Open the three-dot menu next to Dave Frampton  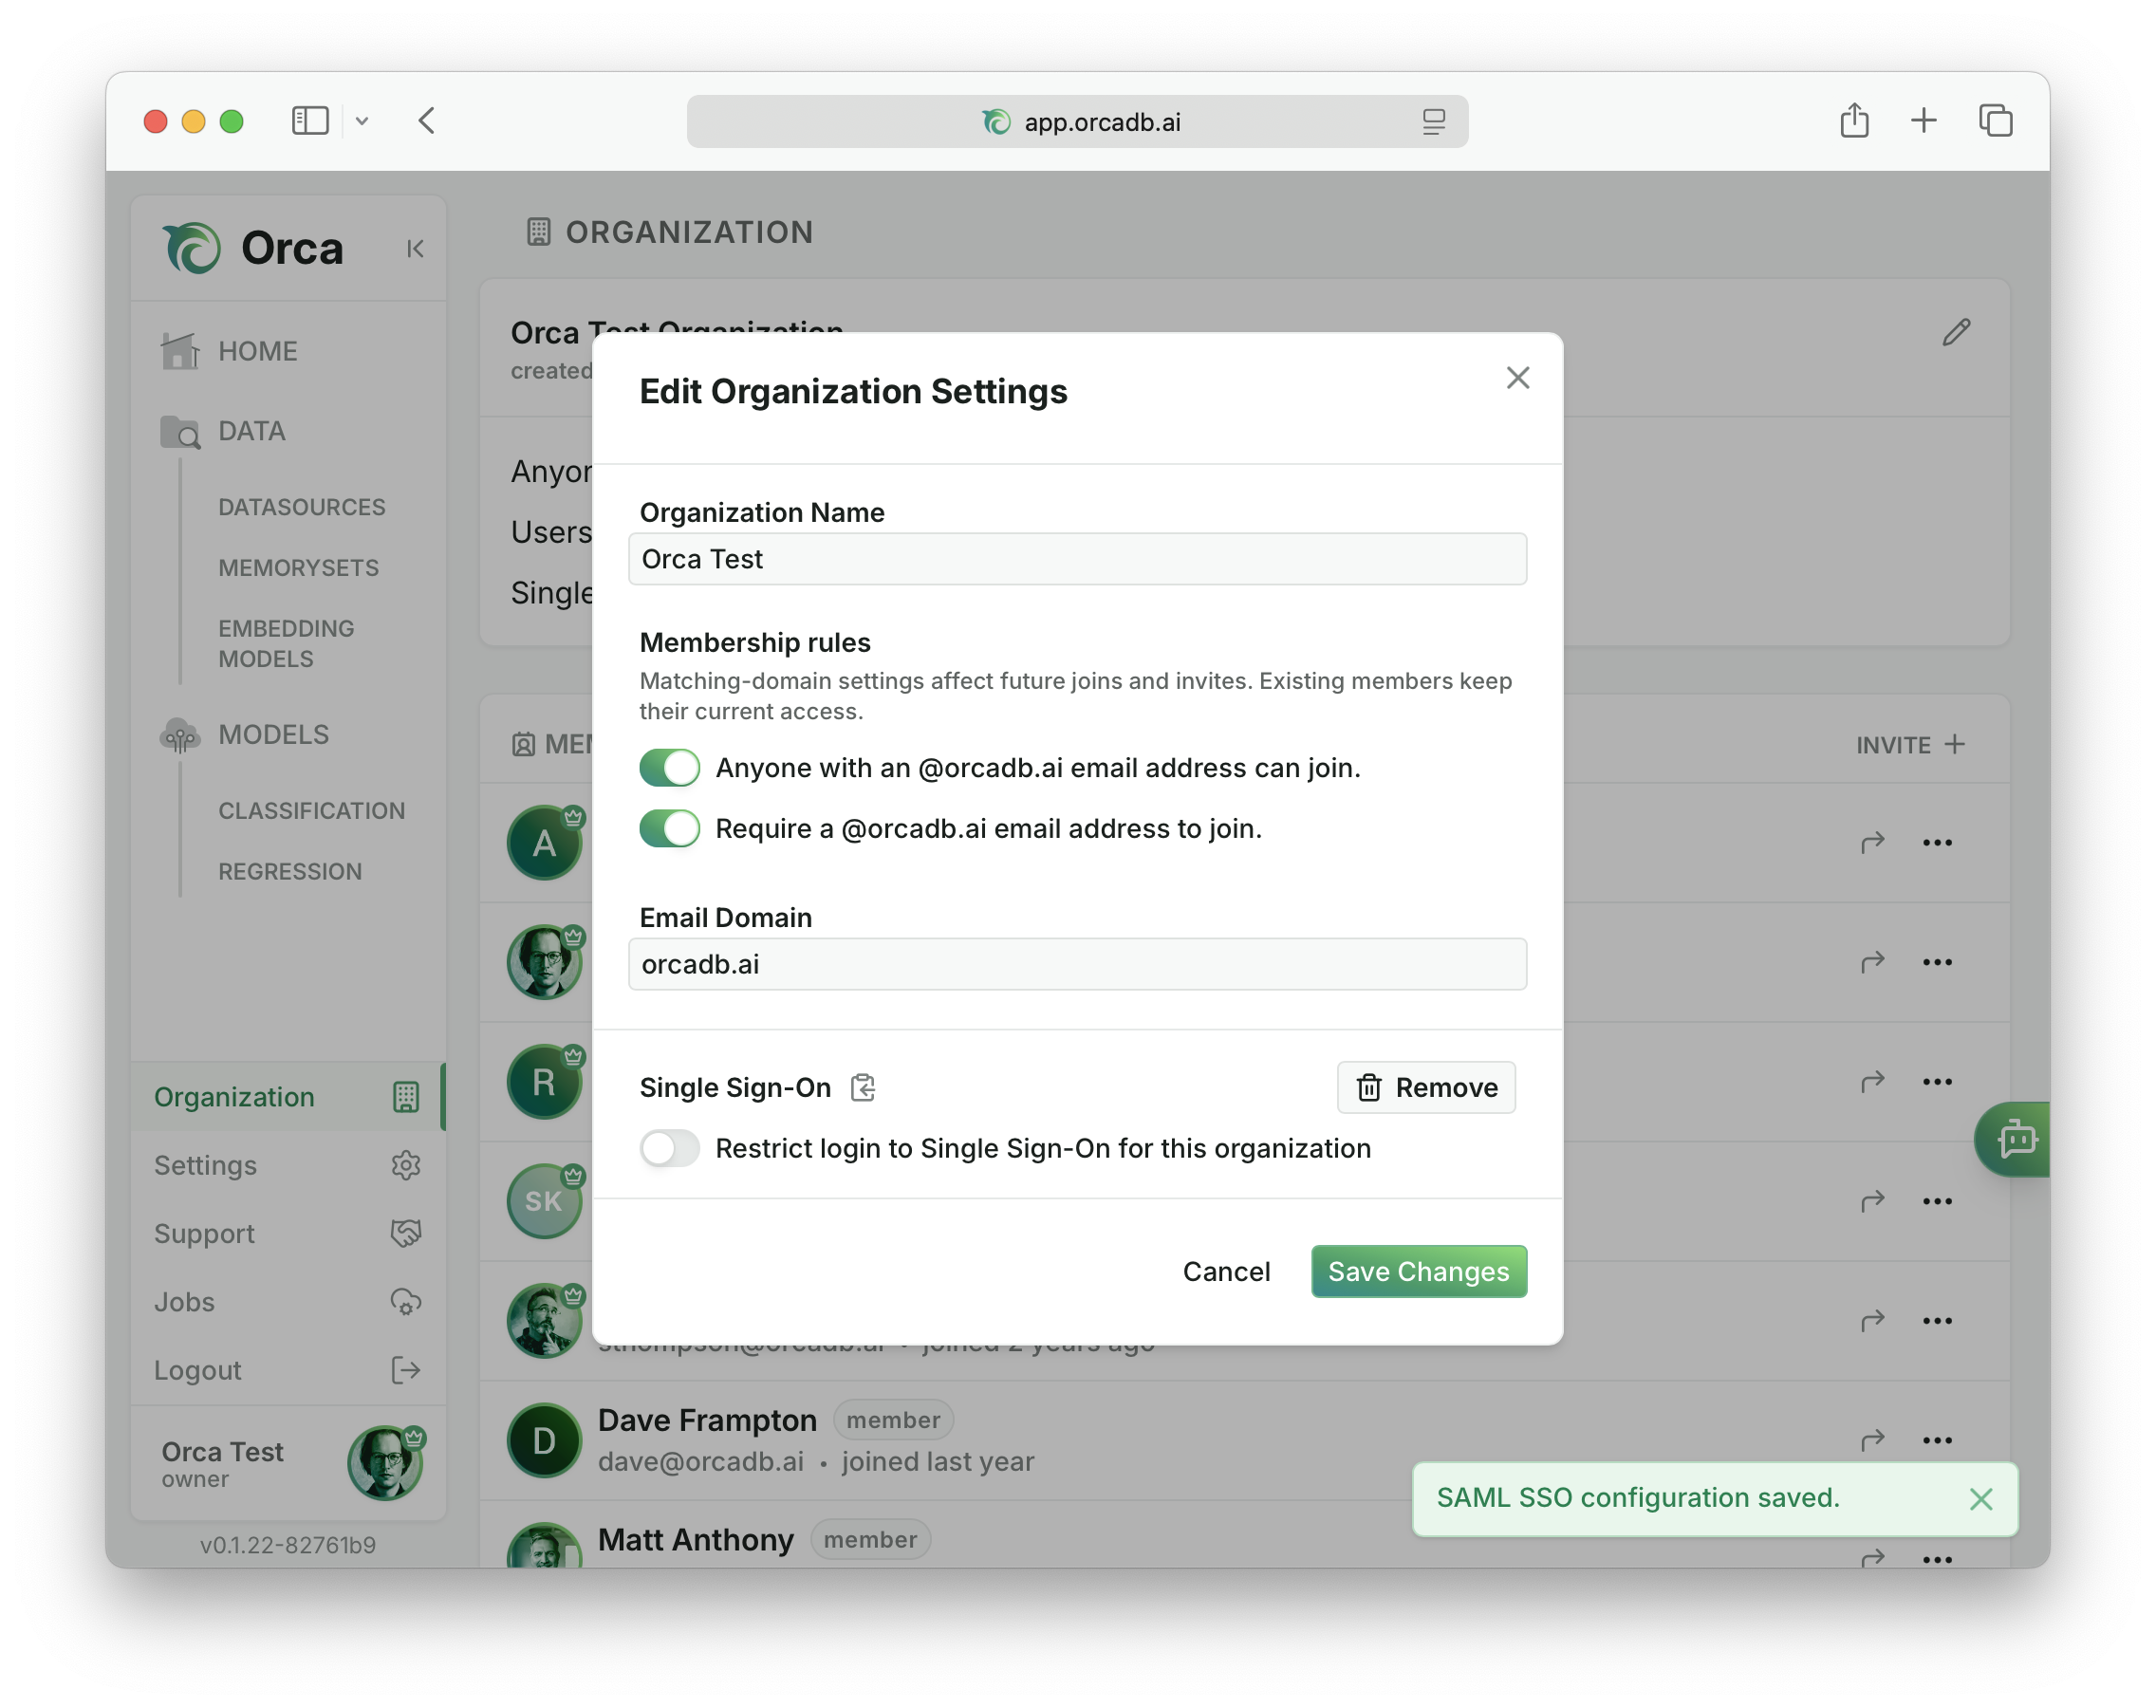pyautogui.click(x=1938, y=1440)
